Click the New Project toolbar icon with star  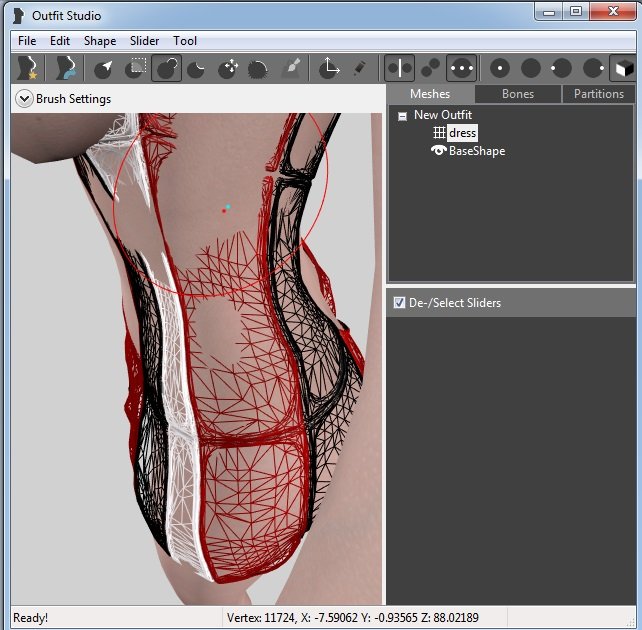tap(28, 68)
